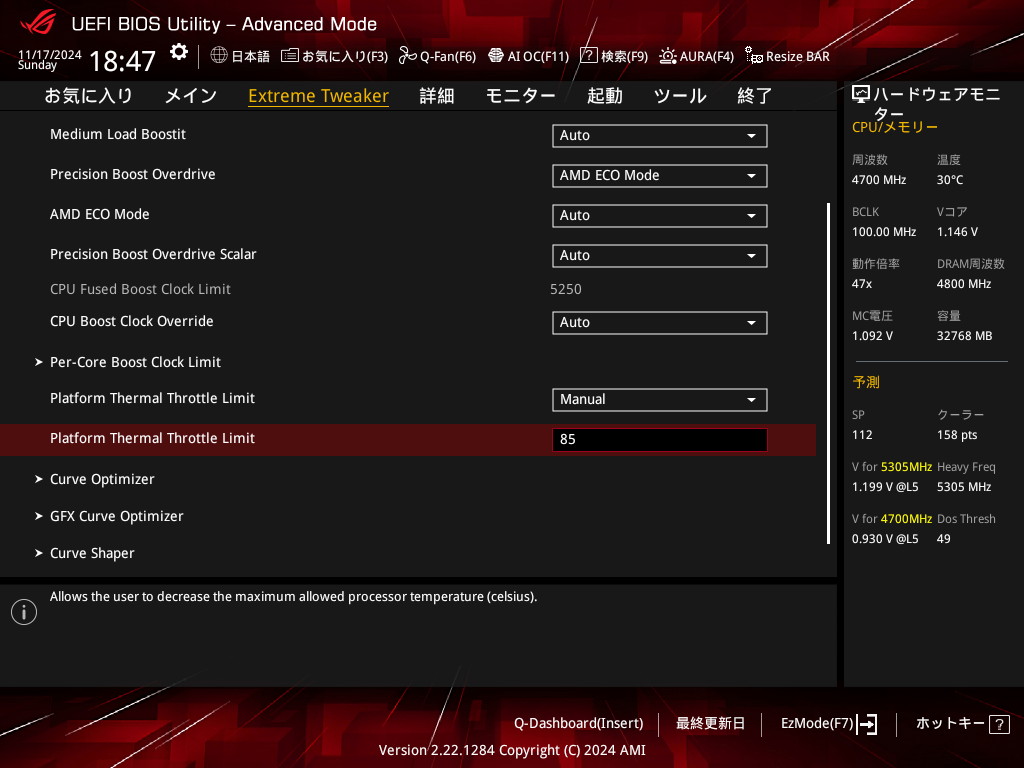Open CPU Boost Clock Override dropdown
Viewport: 1024px width, 768px height.
tap(660, 323)
